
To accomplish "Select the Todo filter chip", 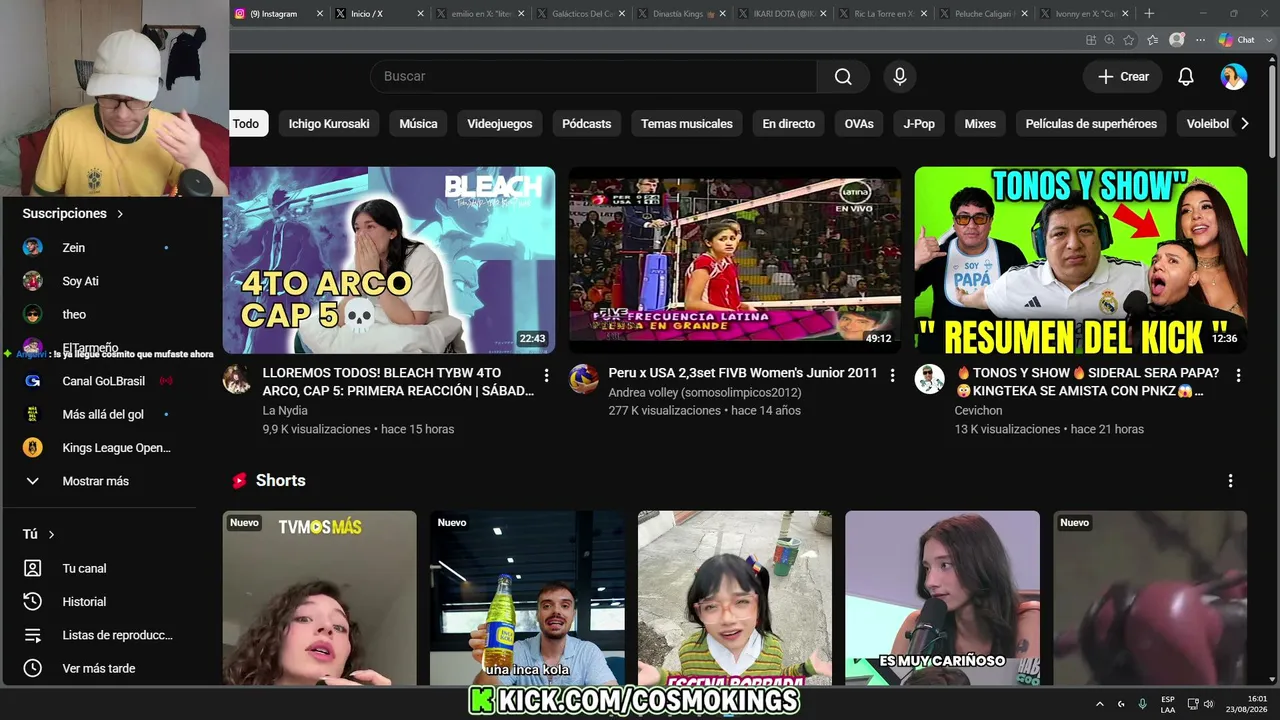I will [x=246, y=124].
